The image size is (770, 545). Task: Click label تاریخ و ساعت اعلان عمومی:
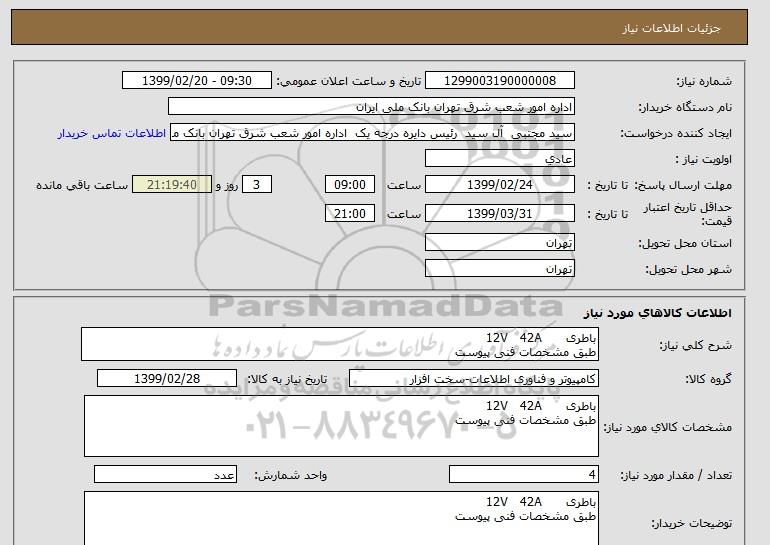349,81
